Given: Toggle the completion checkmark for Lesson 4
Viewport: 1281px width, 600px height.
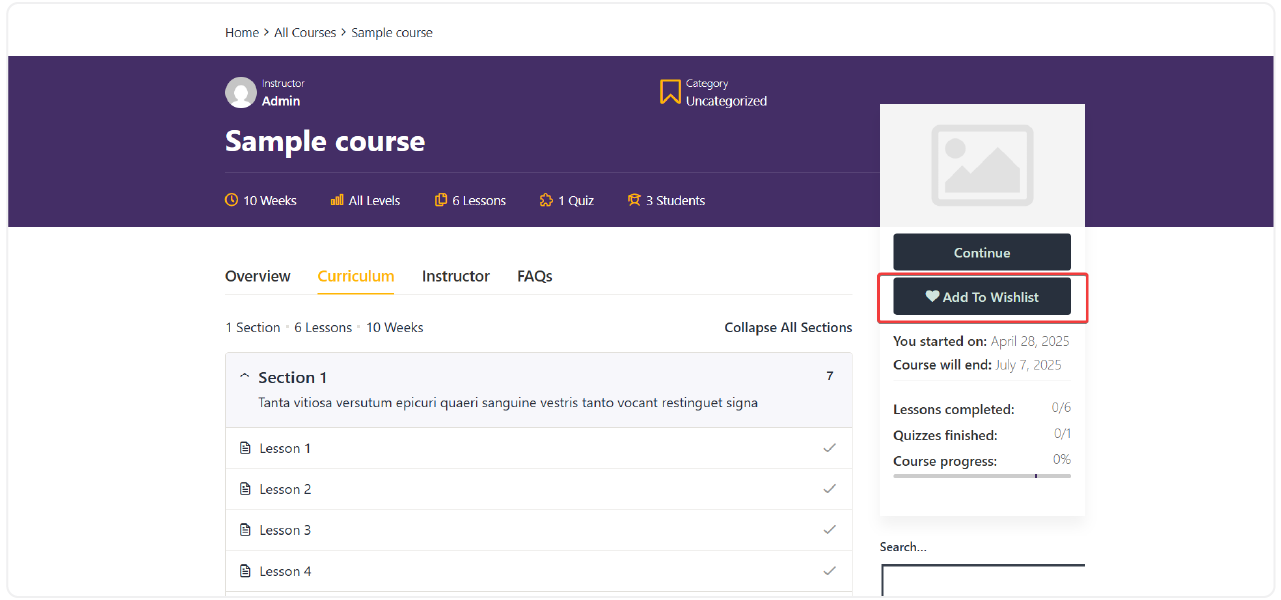Looking at the screenshot, I should tap(829, 570).
